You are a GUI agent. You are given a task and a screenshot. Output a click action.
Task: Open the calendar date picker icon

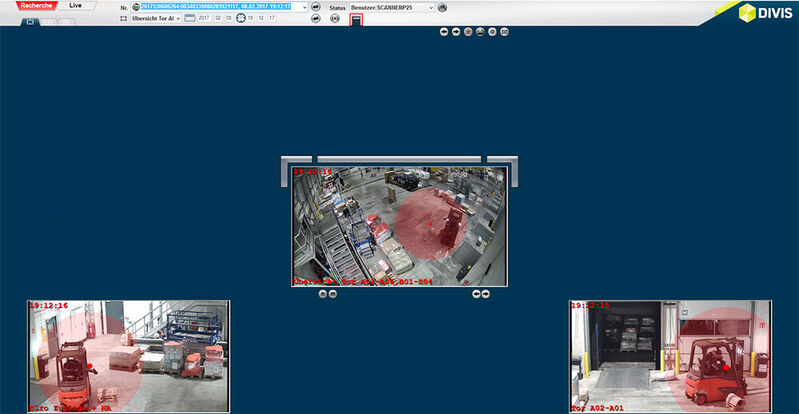tap(190, 18)
